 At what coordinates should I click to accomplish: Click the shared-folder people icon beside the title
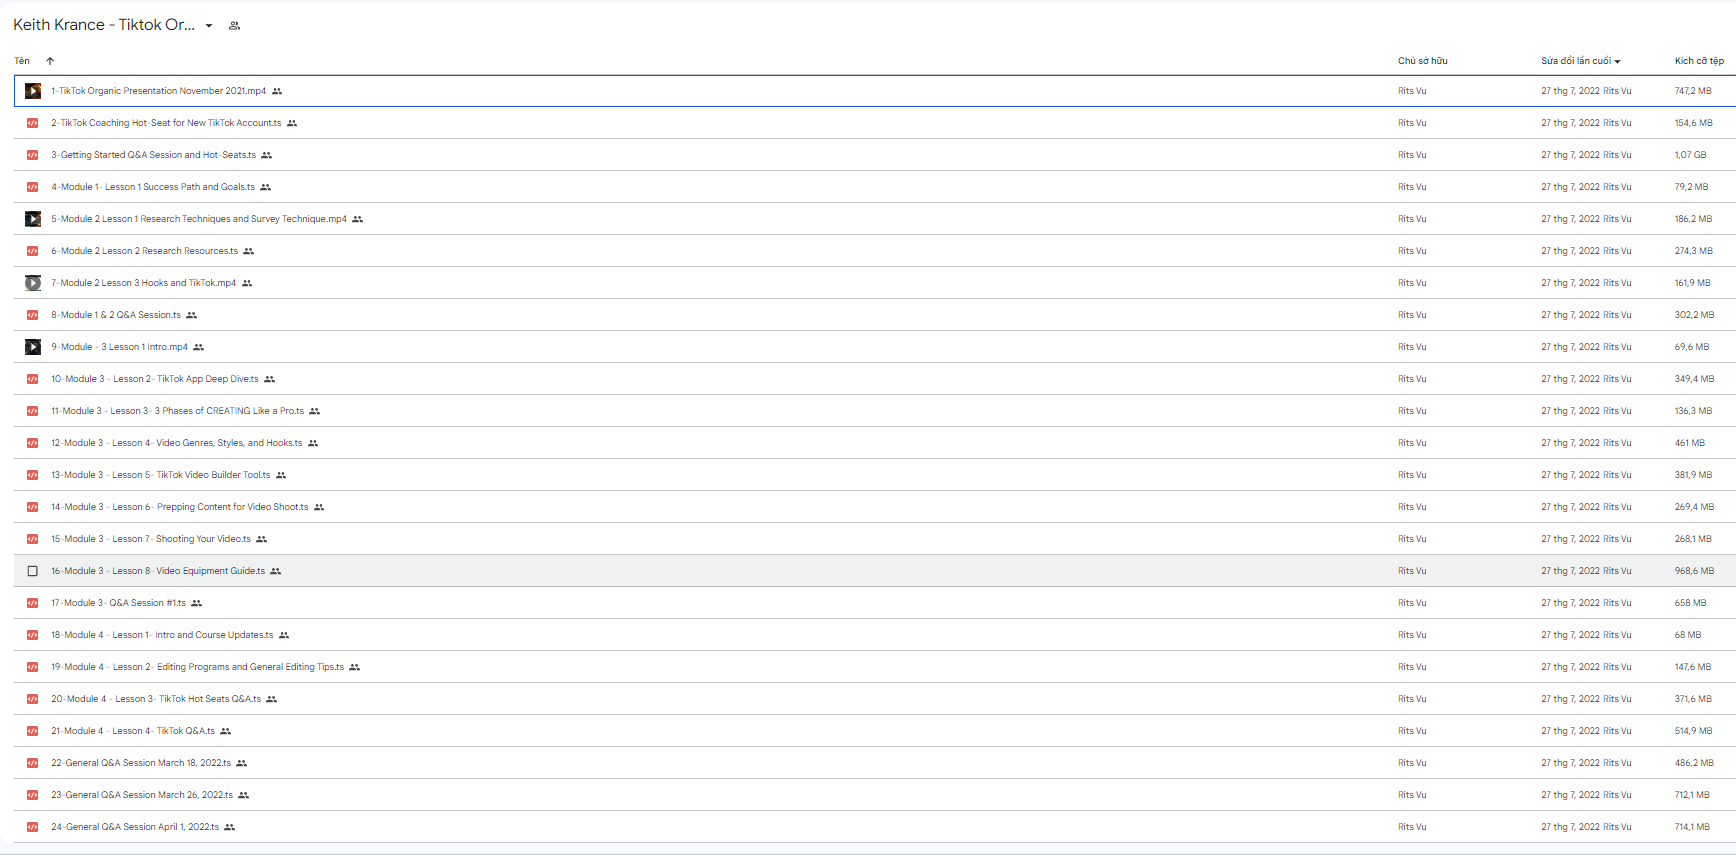234,26
